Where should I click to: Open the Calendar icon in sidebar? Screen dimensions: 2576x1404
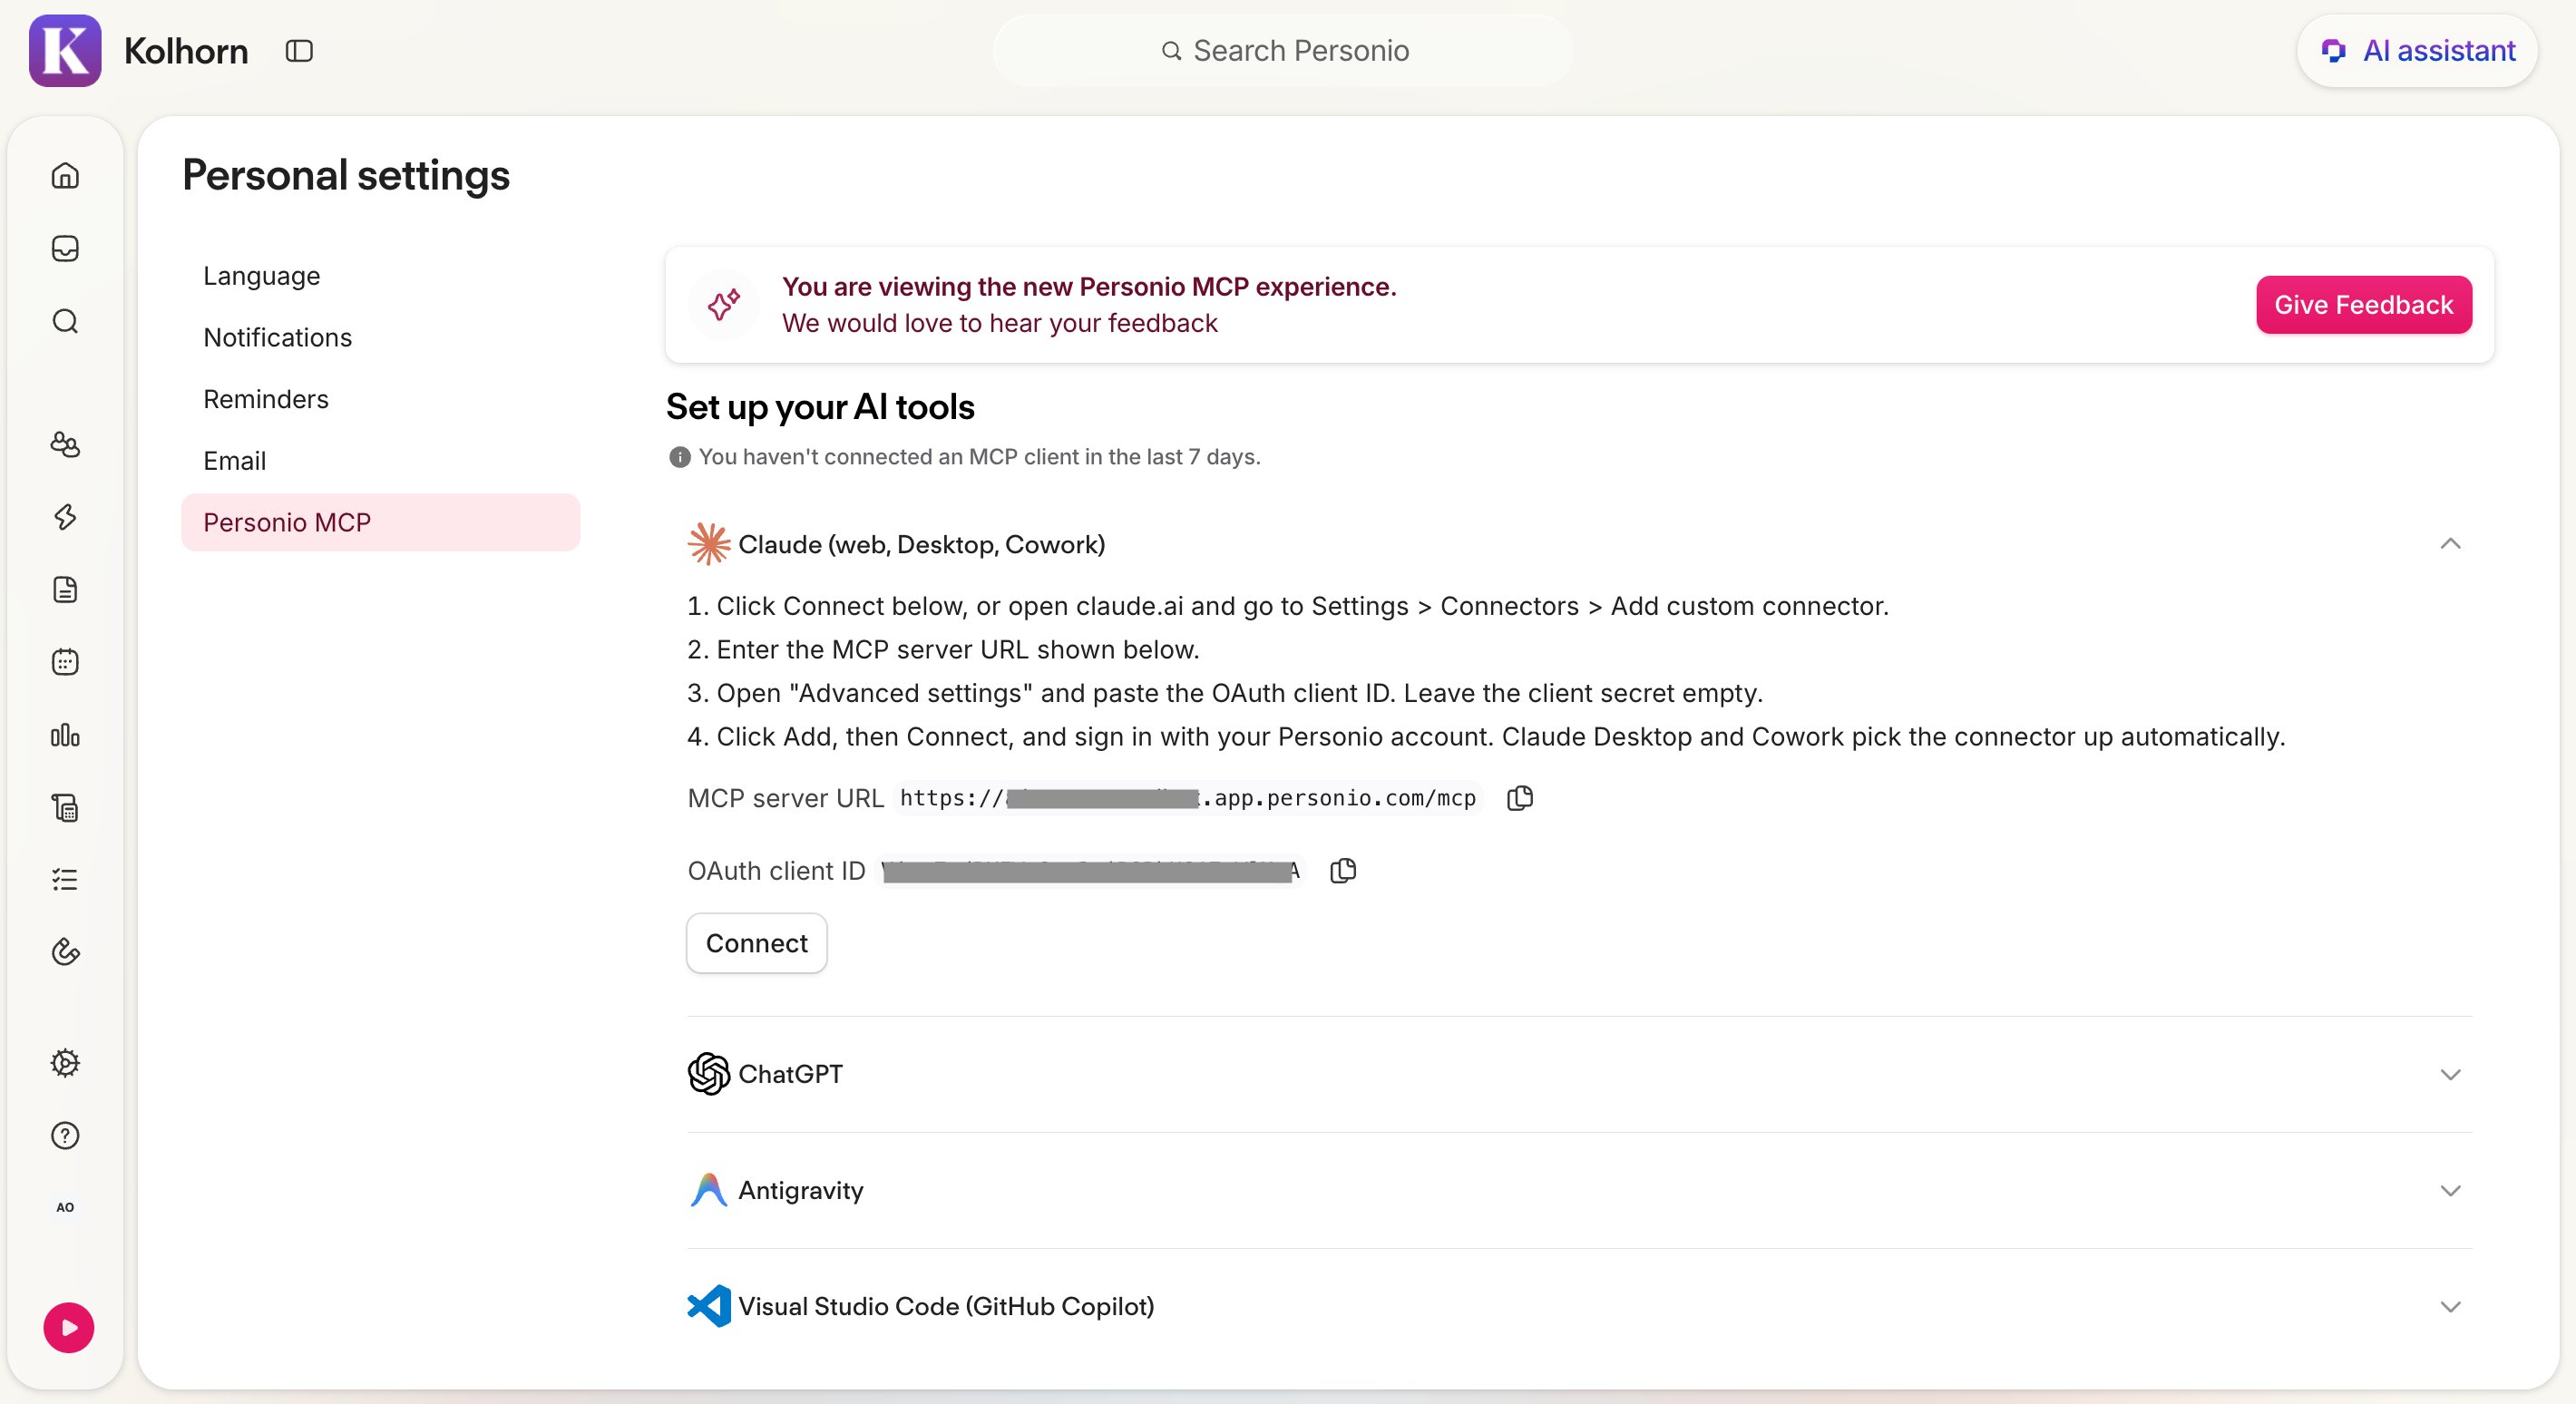point(65,662)
